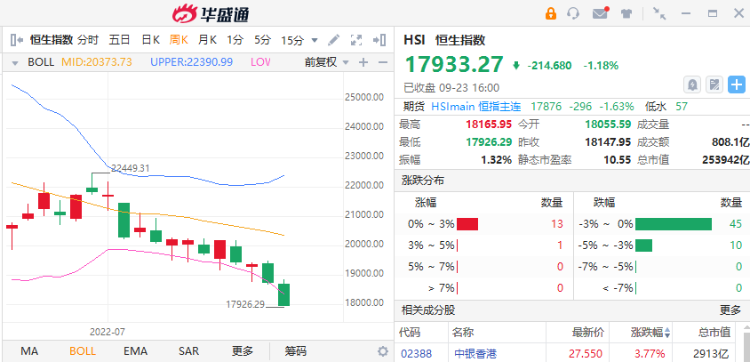
Task: Expand the 15分 timeframe dropdown arrow
Action: click(x=314, y=40)
